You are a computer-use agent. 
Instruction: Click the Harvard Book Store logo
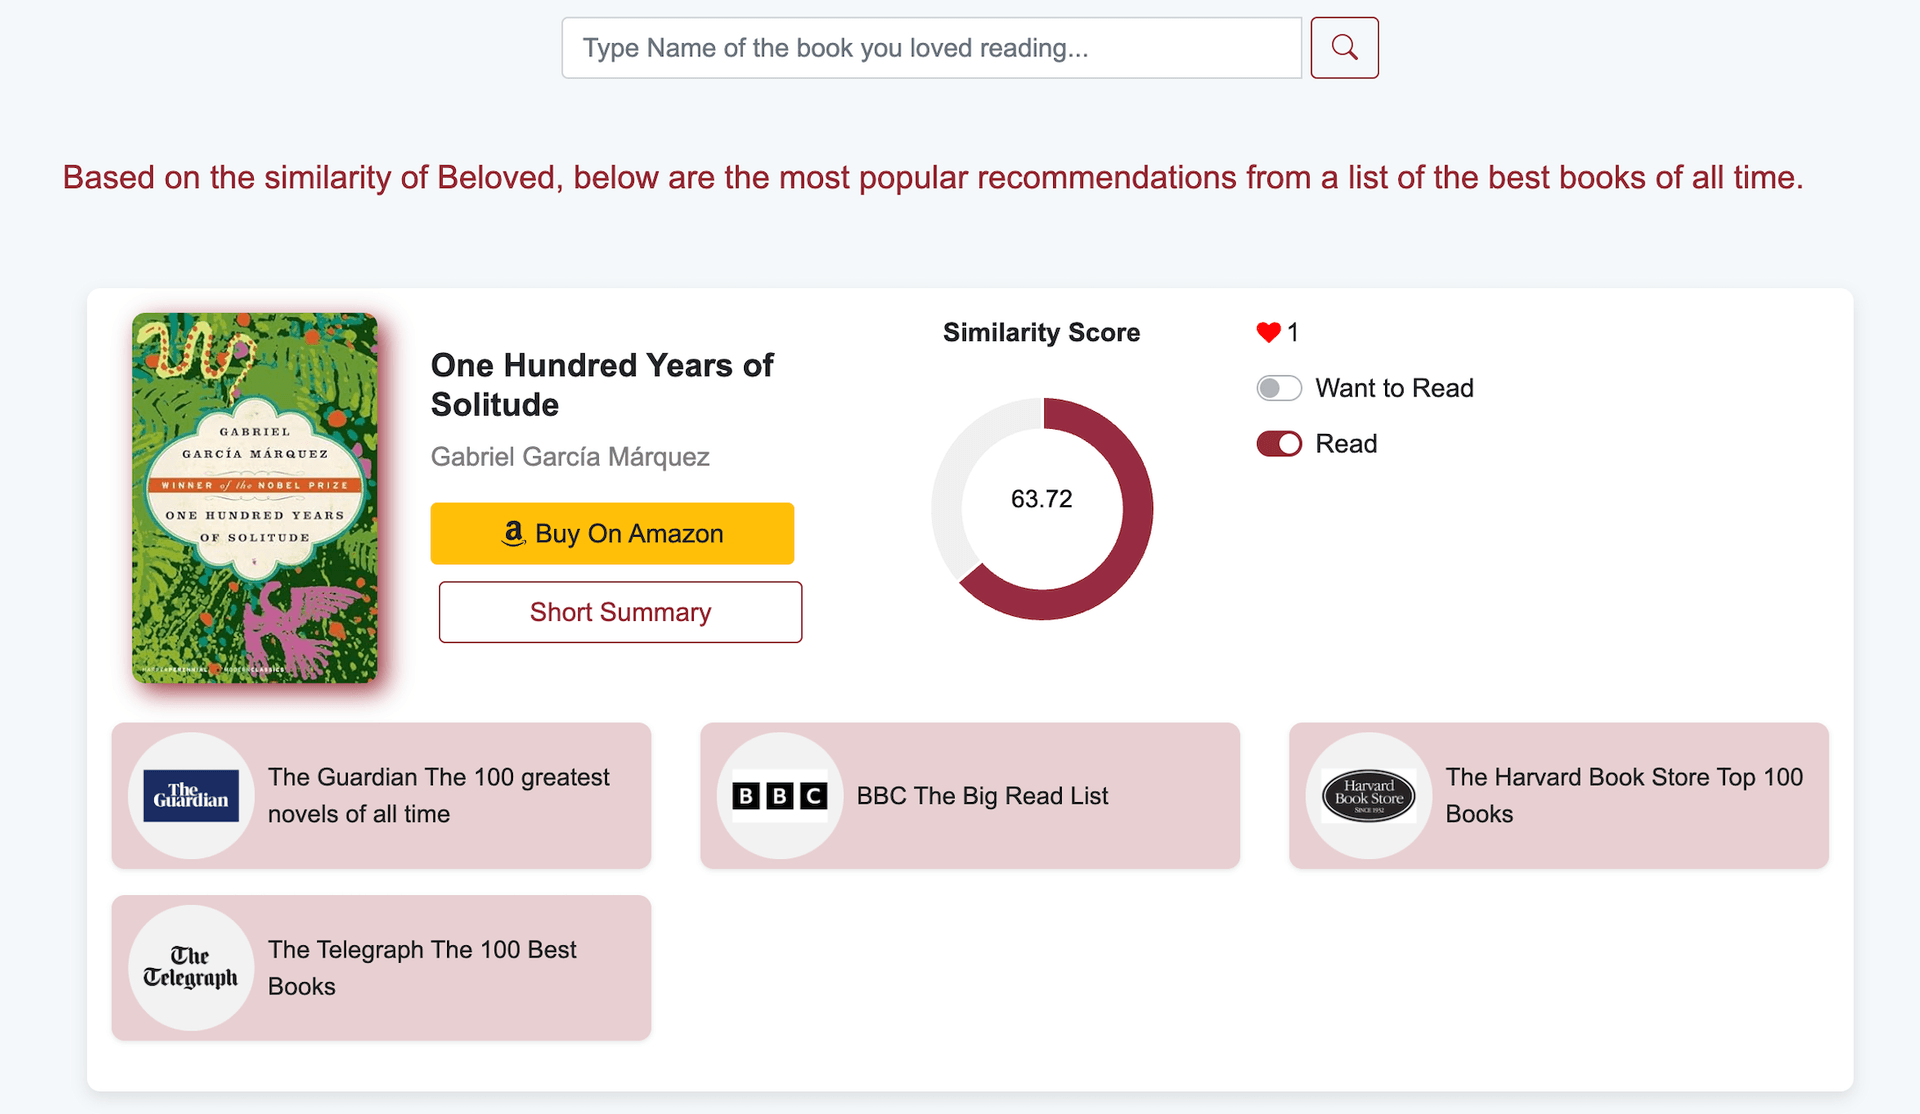click(x=1368, y=796)
